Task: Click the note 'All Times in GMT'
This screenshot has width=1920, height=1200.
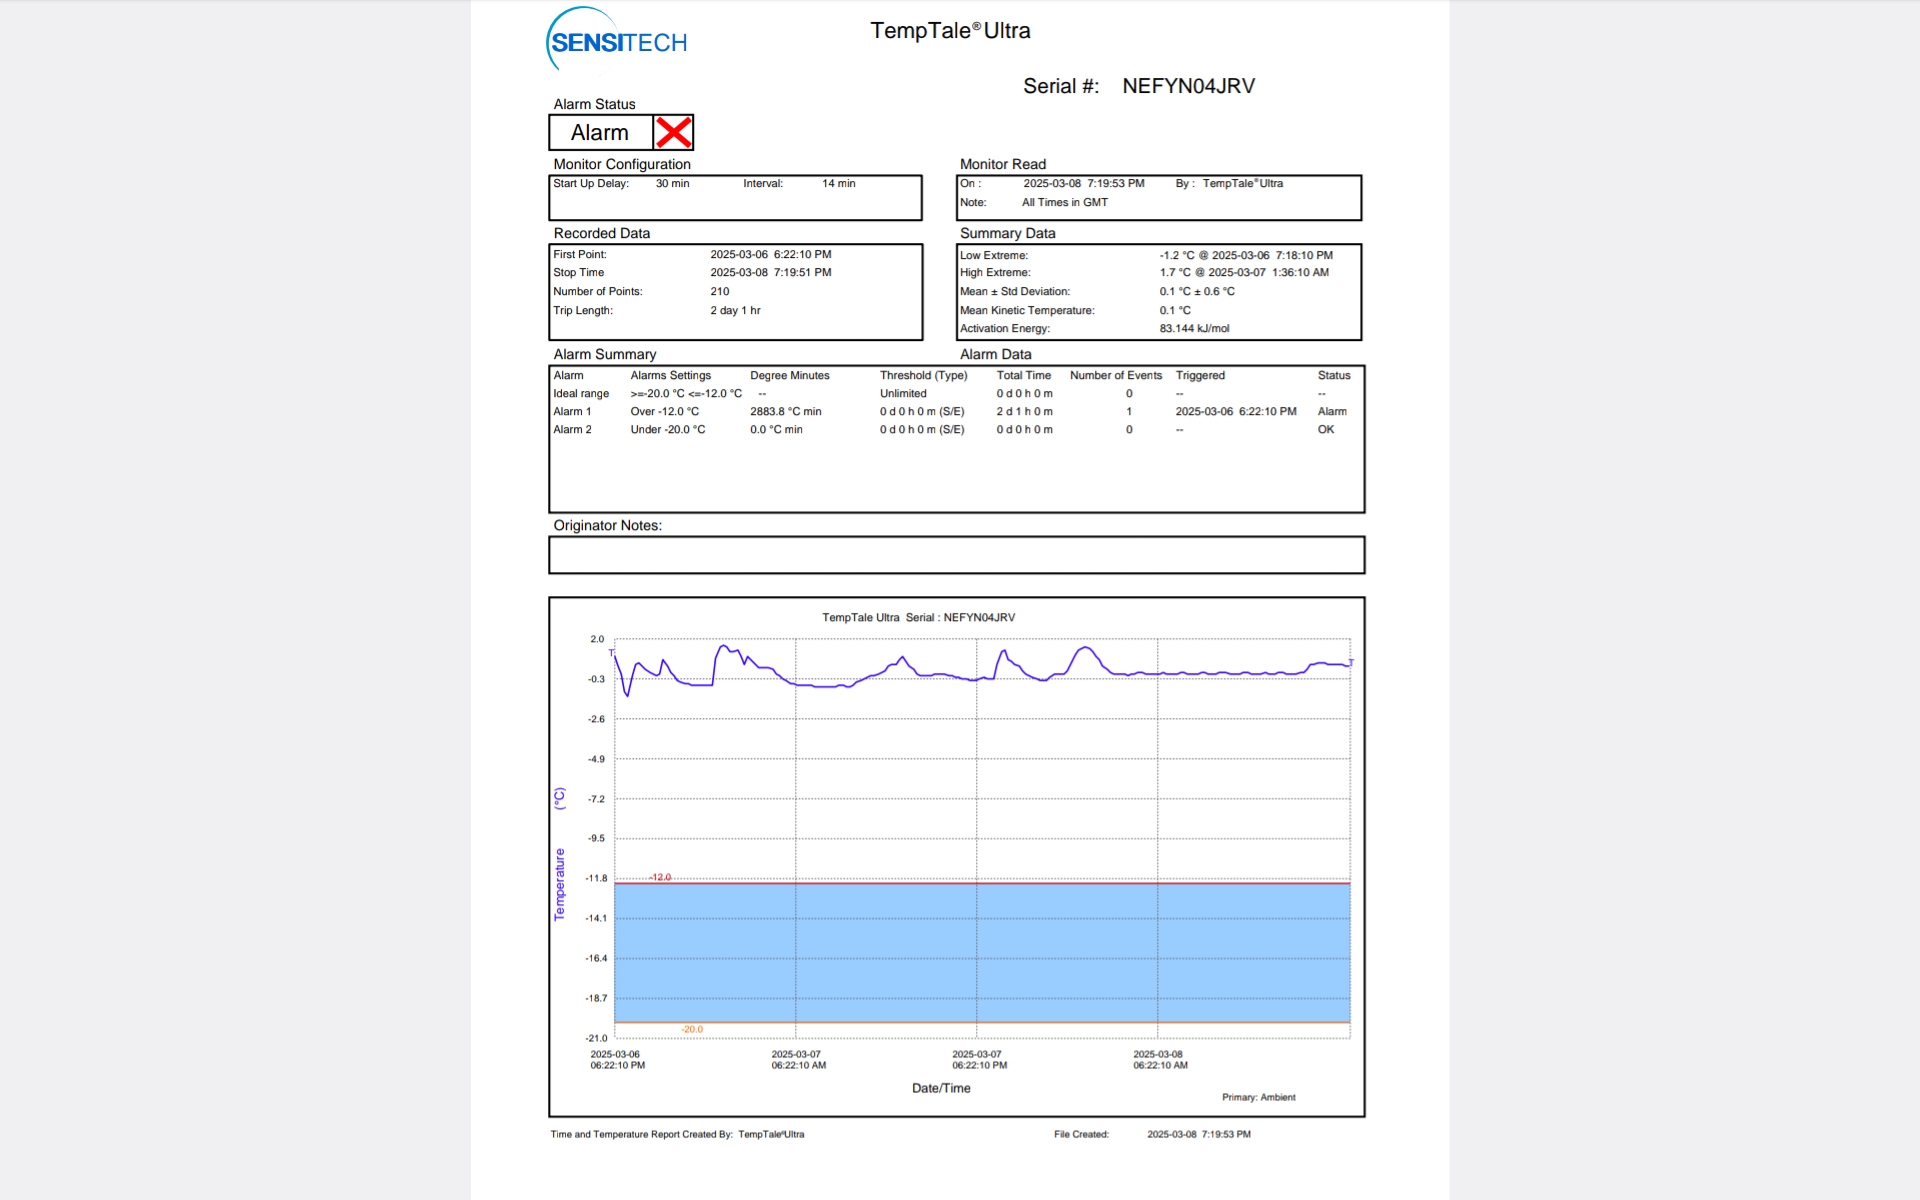Action: pos(1064,203)
